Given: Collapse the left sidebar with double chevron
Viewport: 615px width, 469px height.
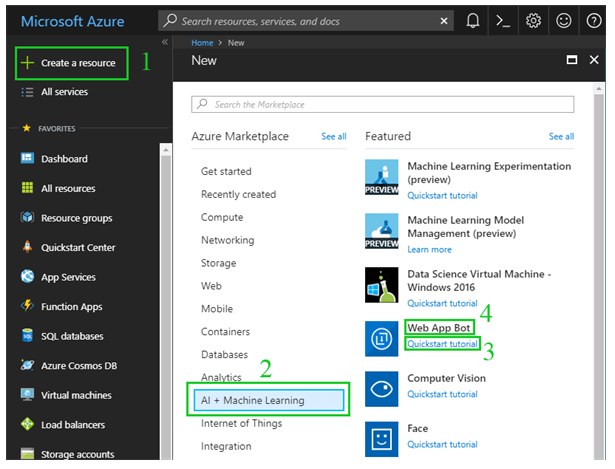Looking at the screenshot, I should pyautogui.click(x=165, y=42).
